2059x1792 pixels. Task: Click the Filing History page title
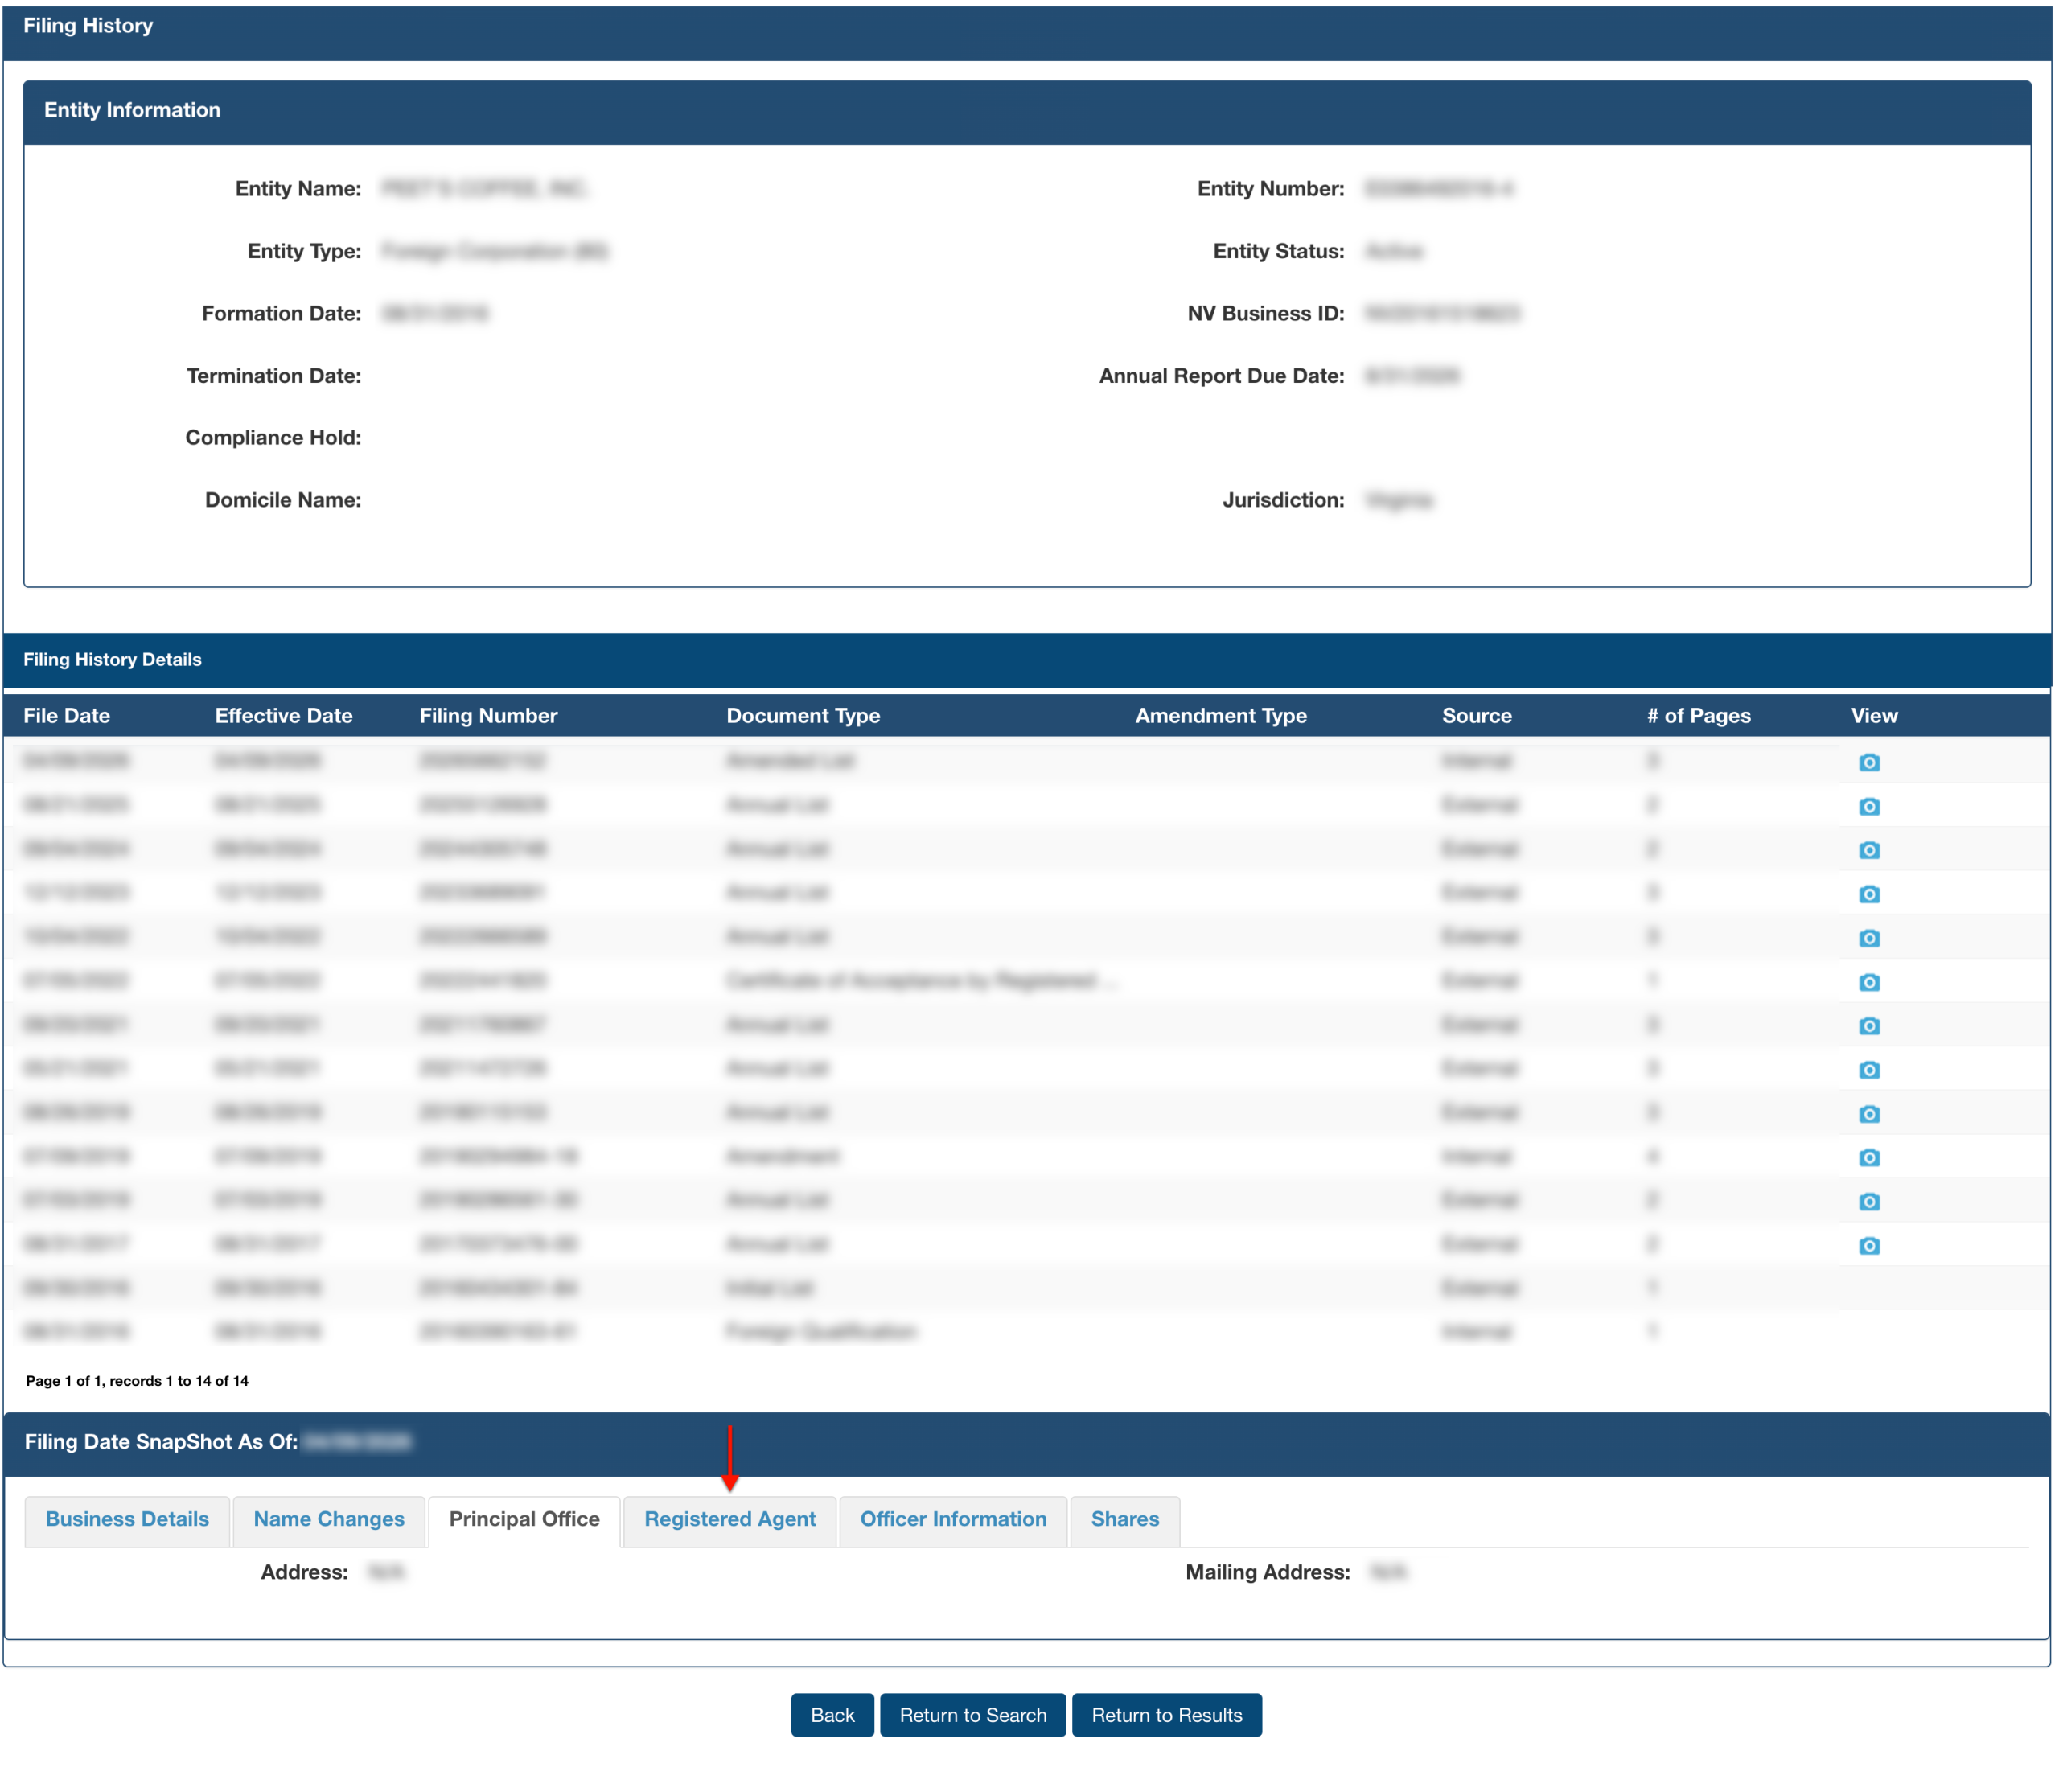point(88,26)
